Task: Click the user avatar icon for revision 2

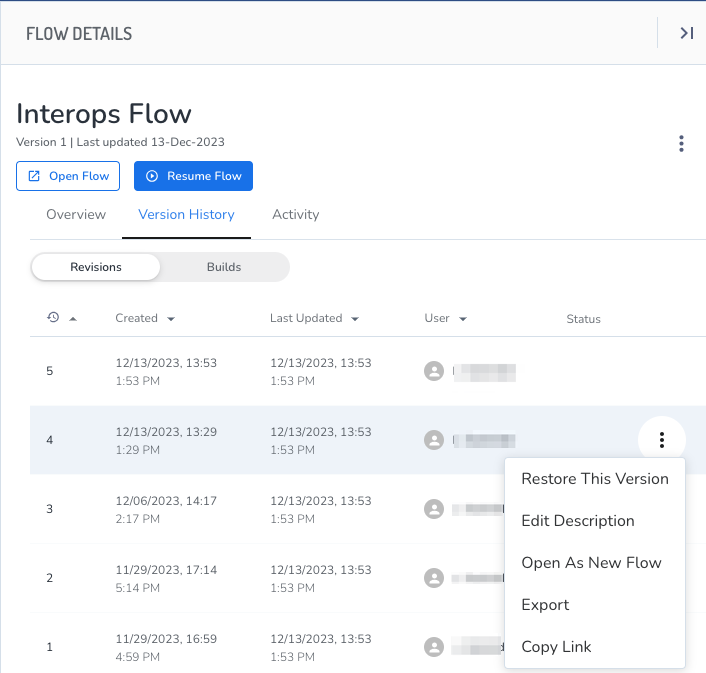Action: coord(434,578)
